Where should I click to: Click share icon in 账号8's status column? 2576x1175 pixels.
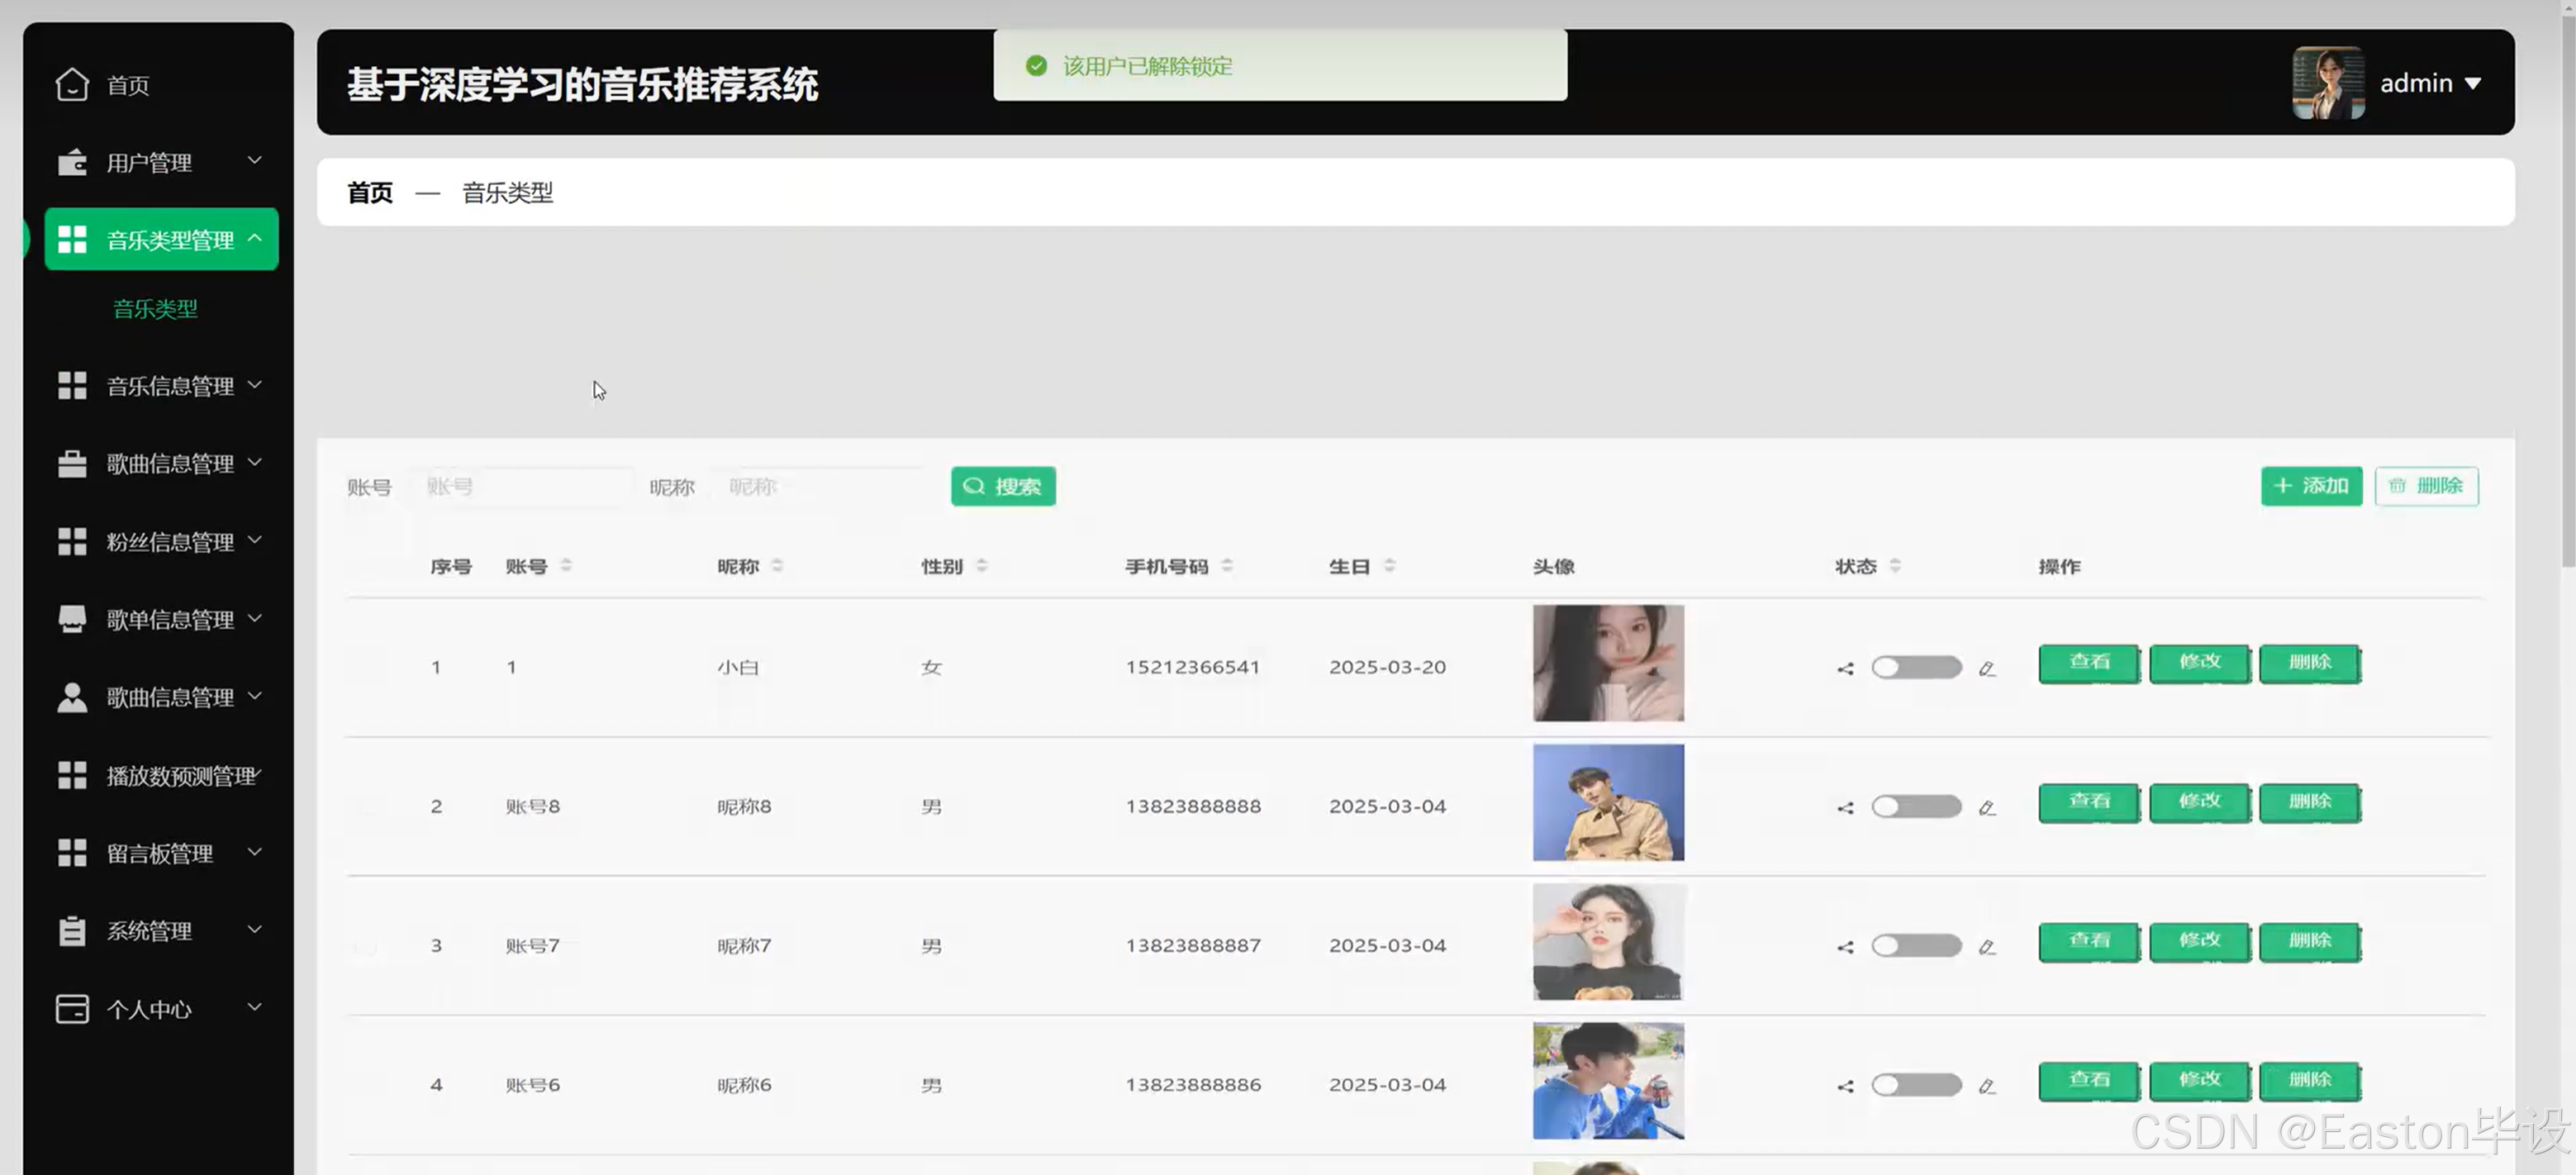[1845, 807]
